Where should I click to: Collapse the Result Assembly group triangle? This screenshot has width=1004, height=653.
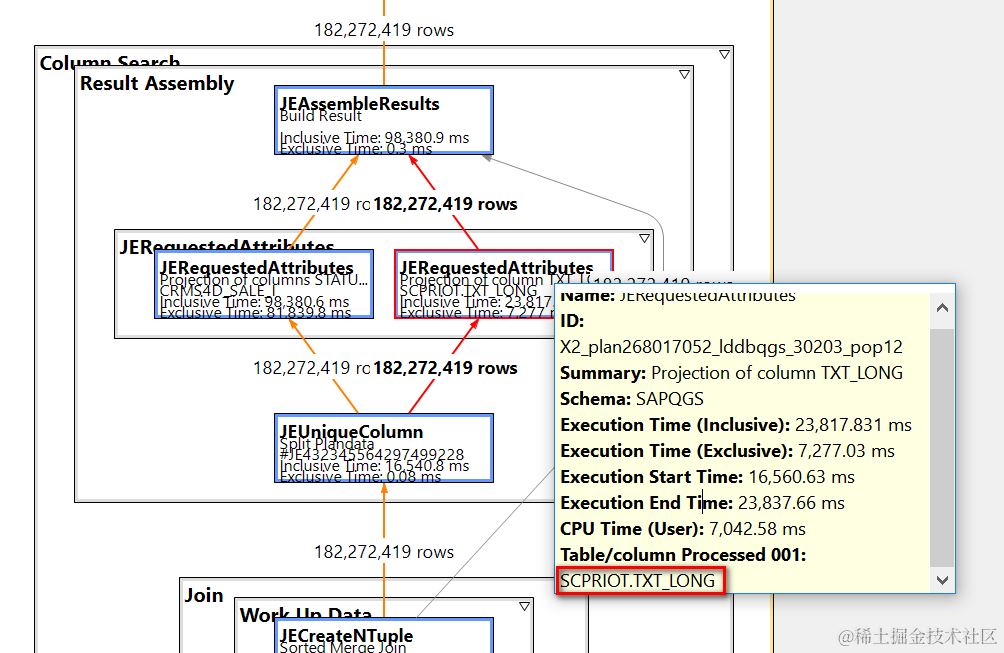click(684, 74)
